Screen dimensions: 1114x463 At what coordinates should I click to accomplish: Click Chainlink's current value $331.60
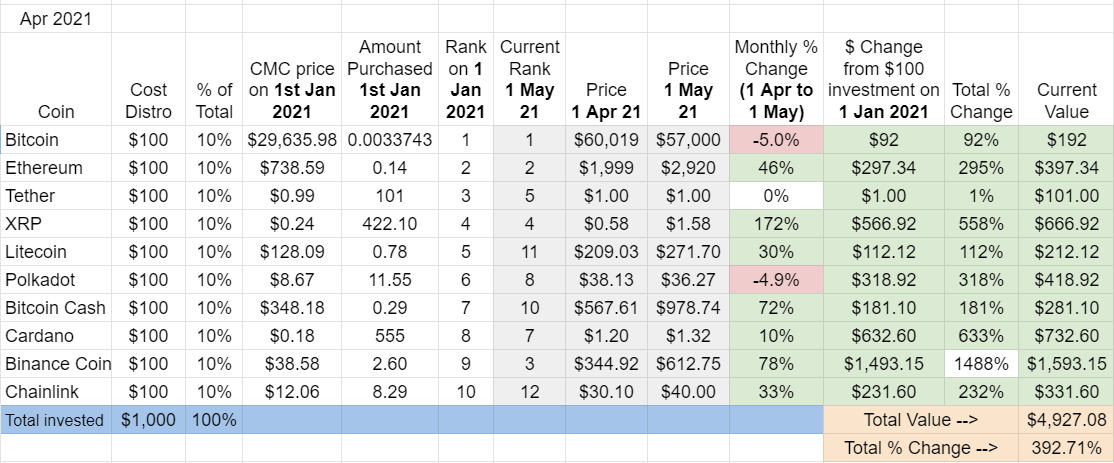tap(1066, 392)
